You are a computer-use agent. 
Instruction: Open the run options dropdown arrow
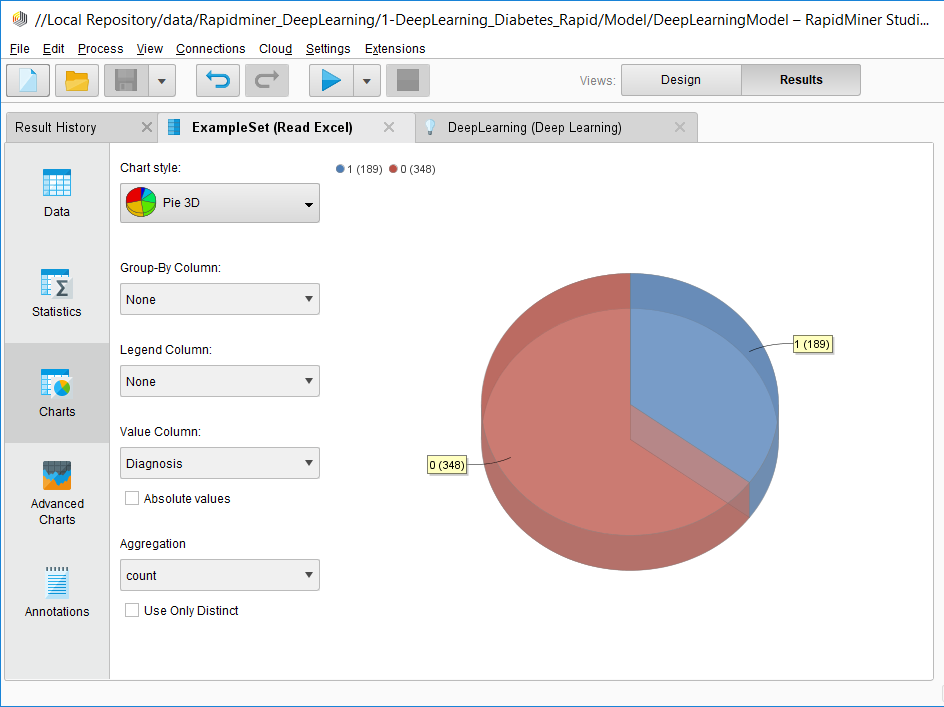tap(367, 80)
